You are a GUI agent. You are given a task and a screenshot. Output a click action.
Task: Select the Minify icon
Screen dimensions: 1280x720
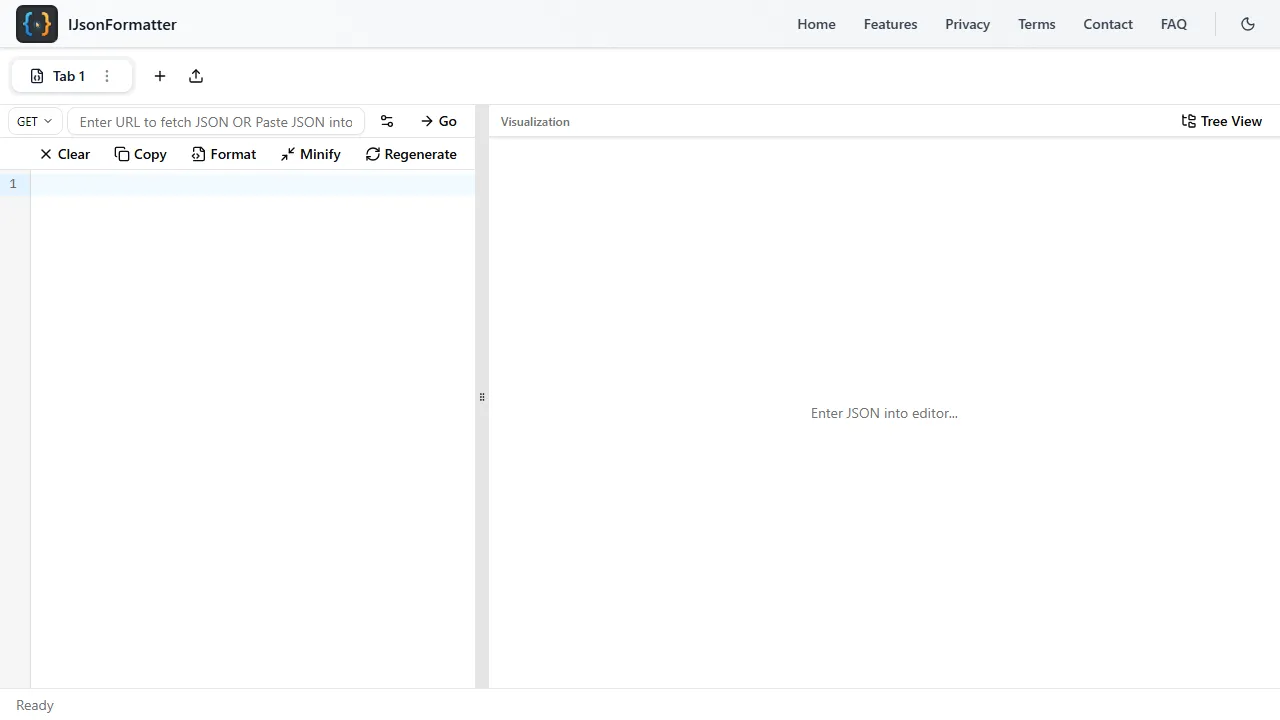[x=288, y=154]
